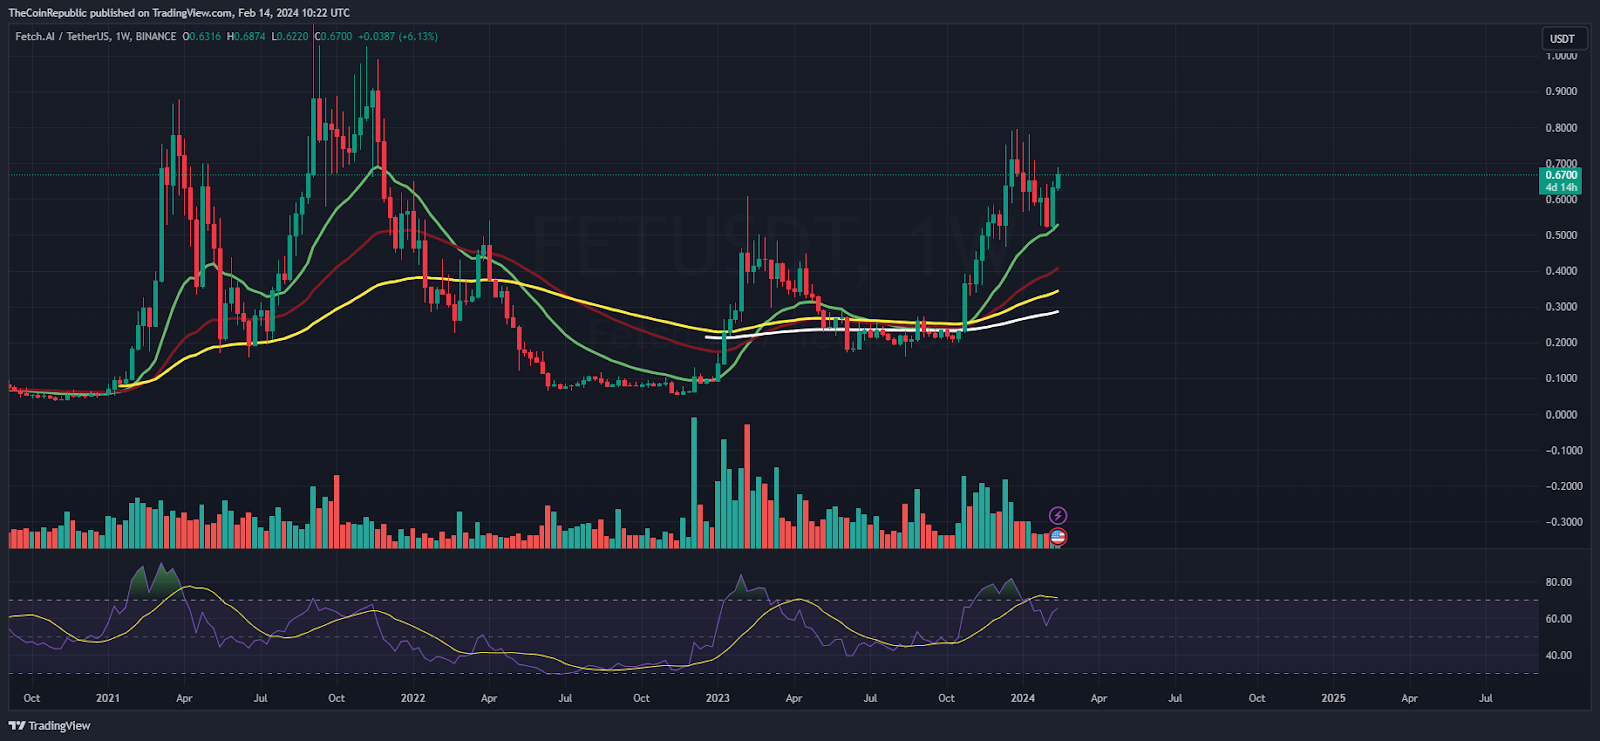
Task: Click the 0.3000 price axis label
Action: (x=1561, y=307)
